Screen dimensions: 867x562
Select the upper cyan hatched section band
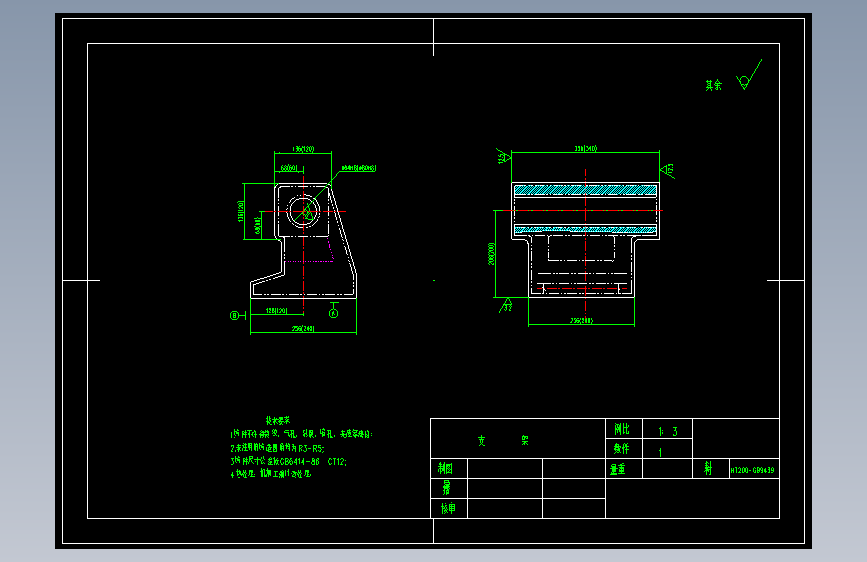point(585,190)
